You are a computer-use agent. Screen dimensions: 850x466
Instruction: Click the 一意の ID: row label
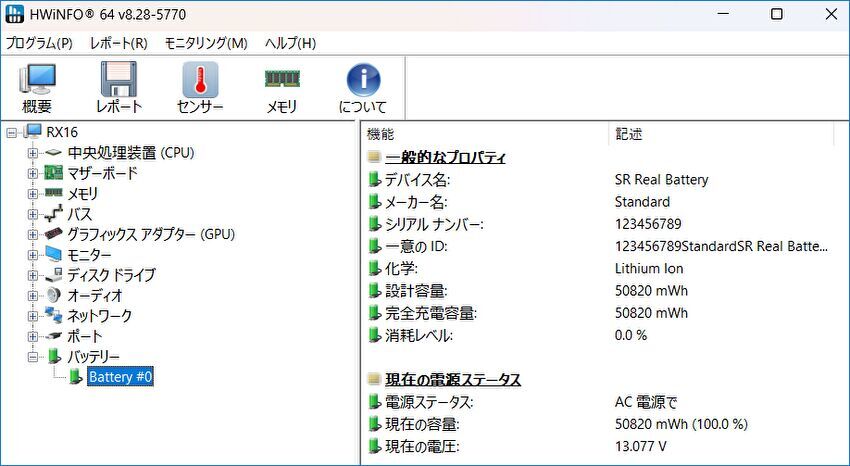coord(416,247)
